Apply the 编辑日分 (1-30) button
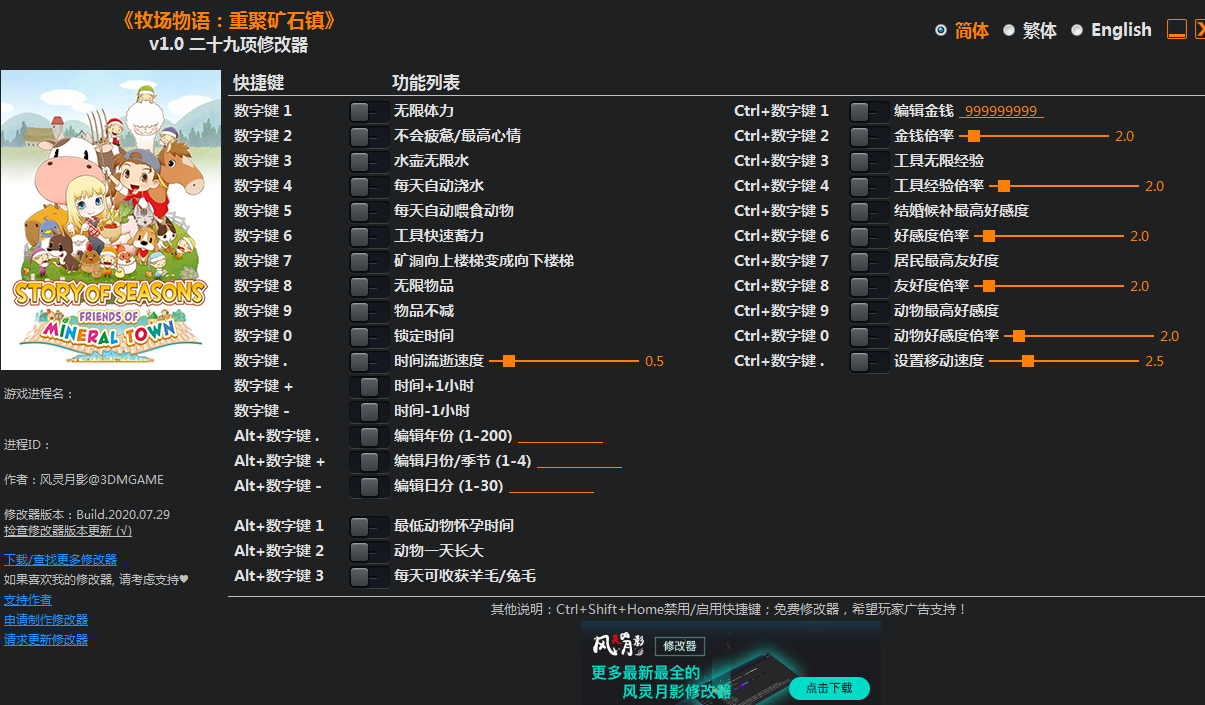 [369, 486]
